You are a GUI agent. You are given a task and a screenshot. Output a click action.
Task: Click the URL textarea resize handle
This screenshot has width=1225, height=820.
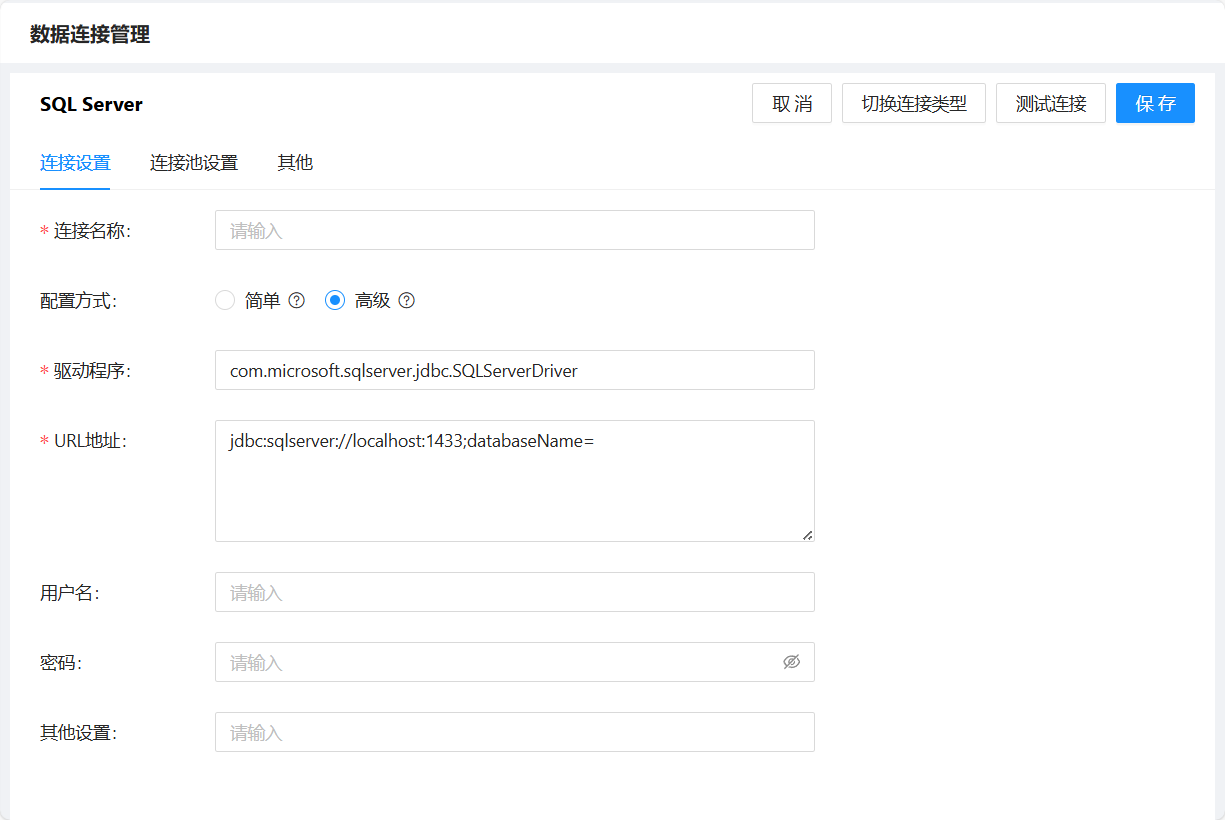(807, 535)
